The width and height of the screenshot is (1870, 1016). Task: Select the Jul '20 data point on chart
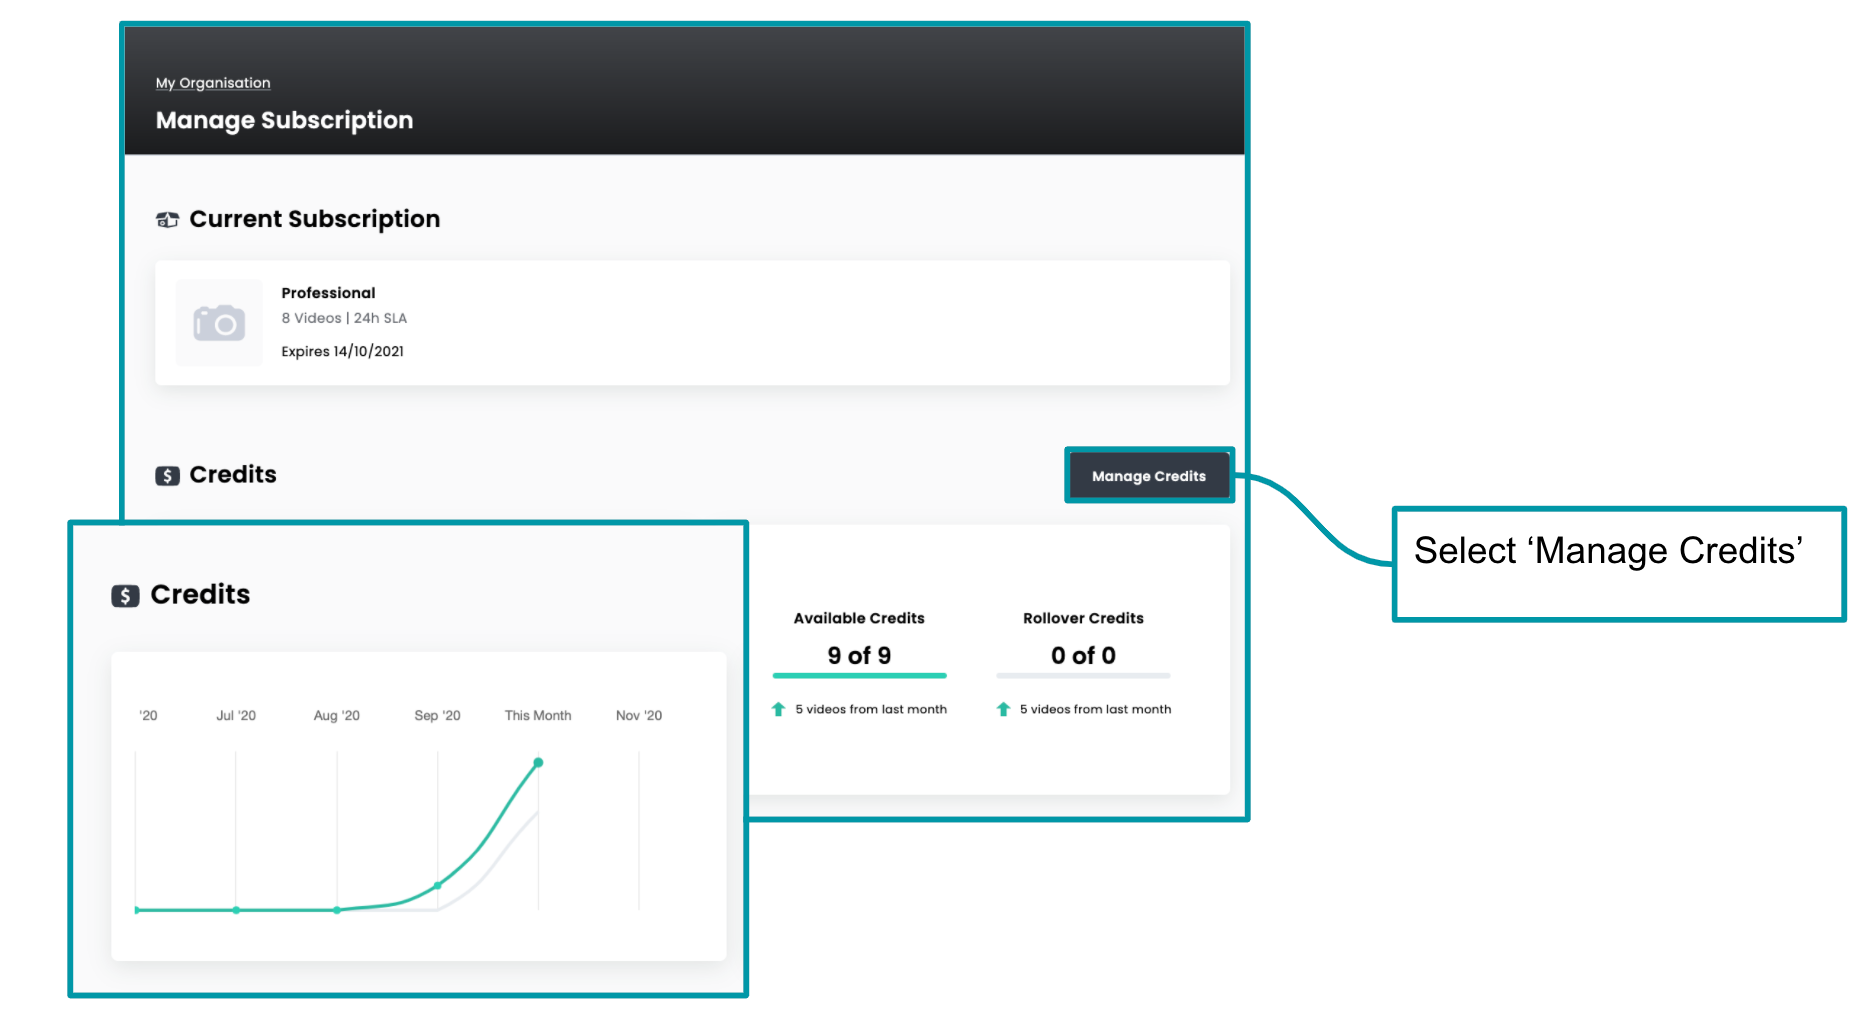pos(236,910)
